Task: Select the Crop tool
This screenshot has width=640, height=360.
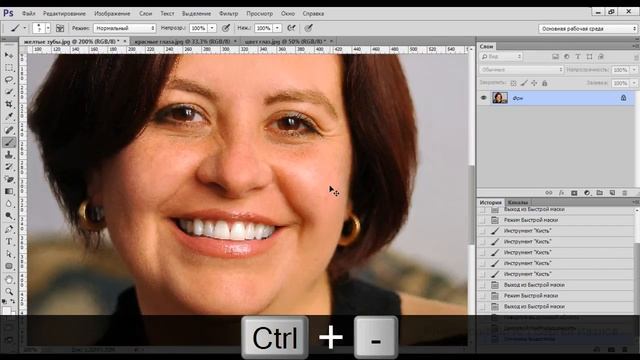Action: 9,104
